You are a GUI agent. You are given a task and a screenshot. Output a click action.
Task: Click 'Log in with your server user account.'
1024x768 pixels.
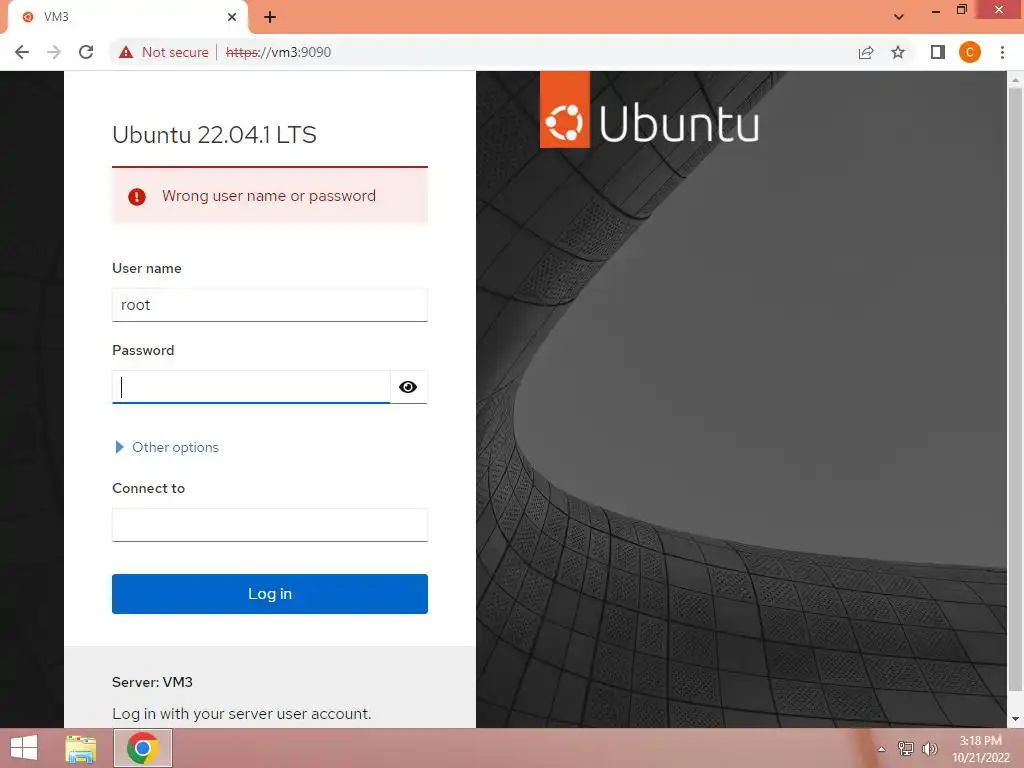pyautogui.click(x=242, y=714)
